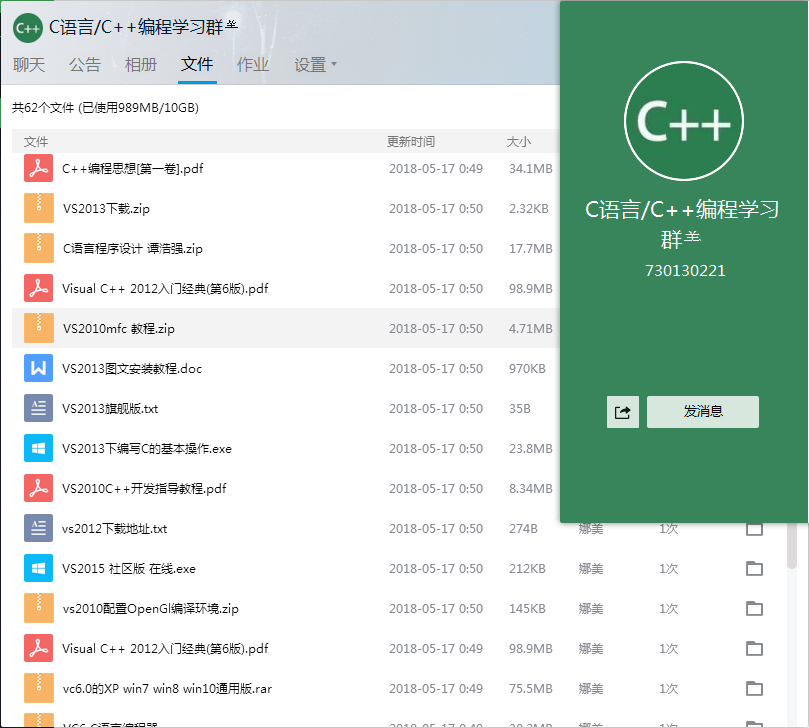Click file name vc6.0的XP win7 win8 win10通用版.rar
The image size is (809, 728).
167,689
